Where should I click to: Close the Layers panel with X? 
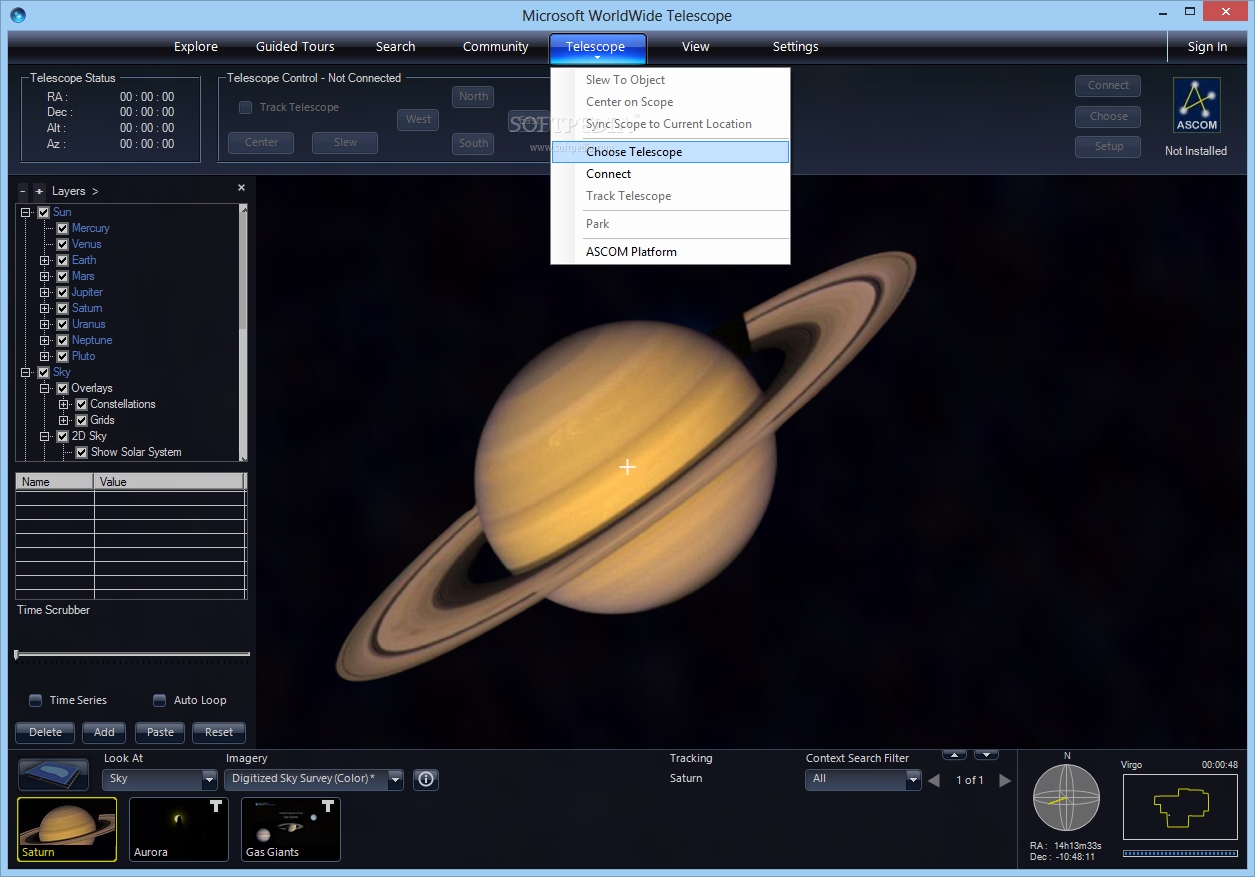tap(241, 188)
